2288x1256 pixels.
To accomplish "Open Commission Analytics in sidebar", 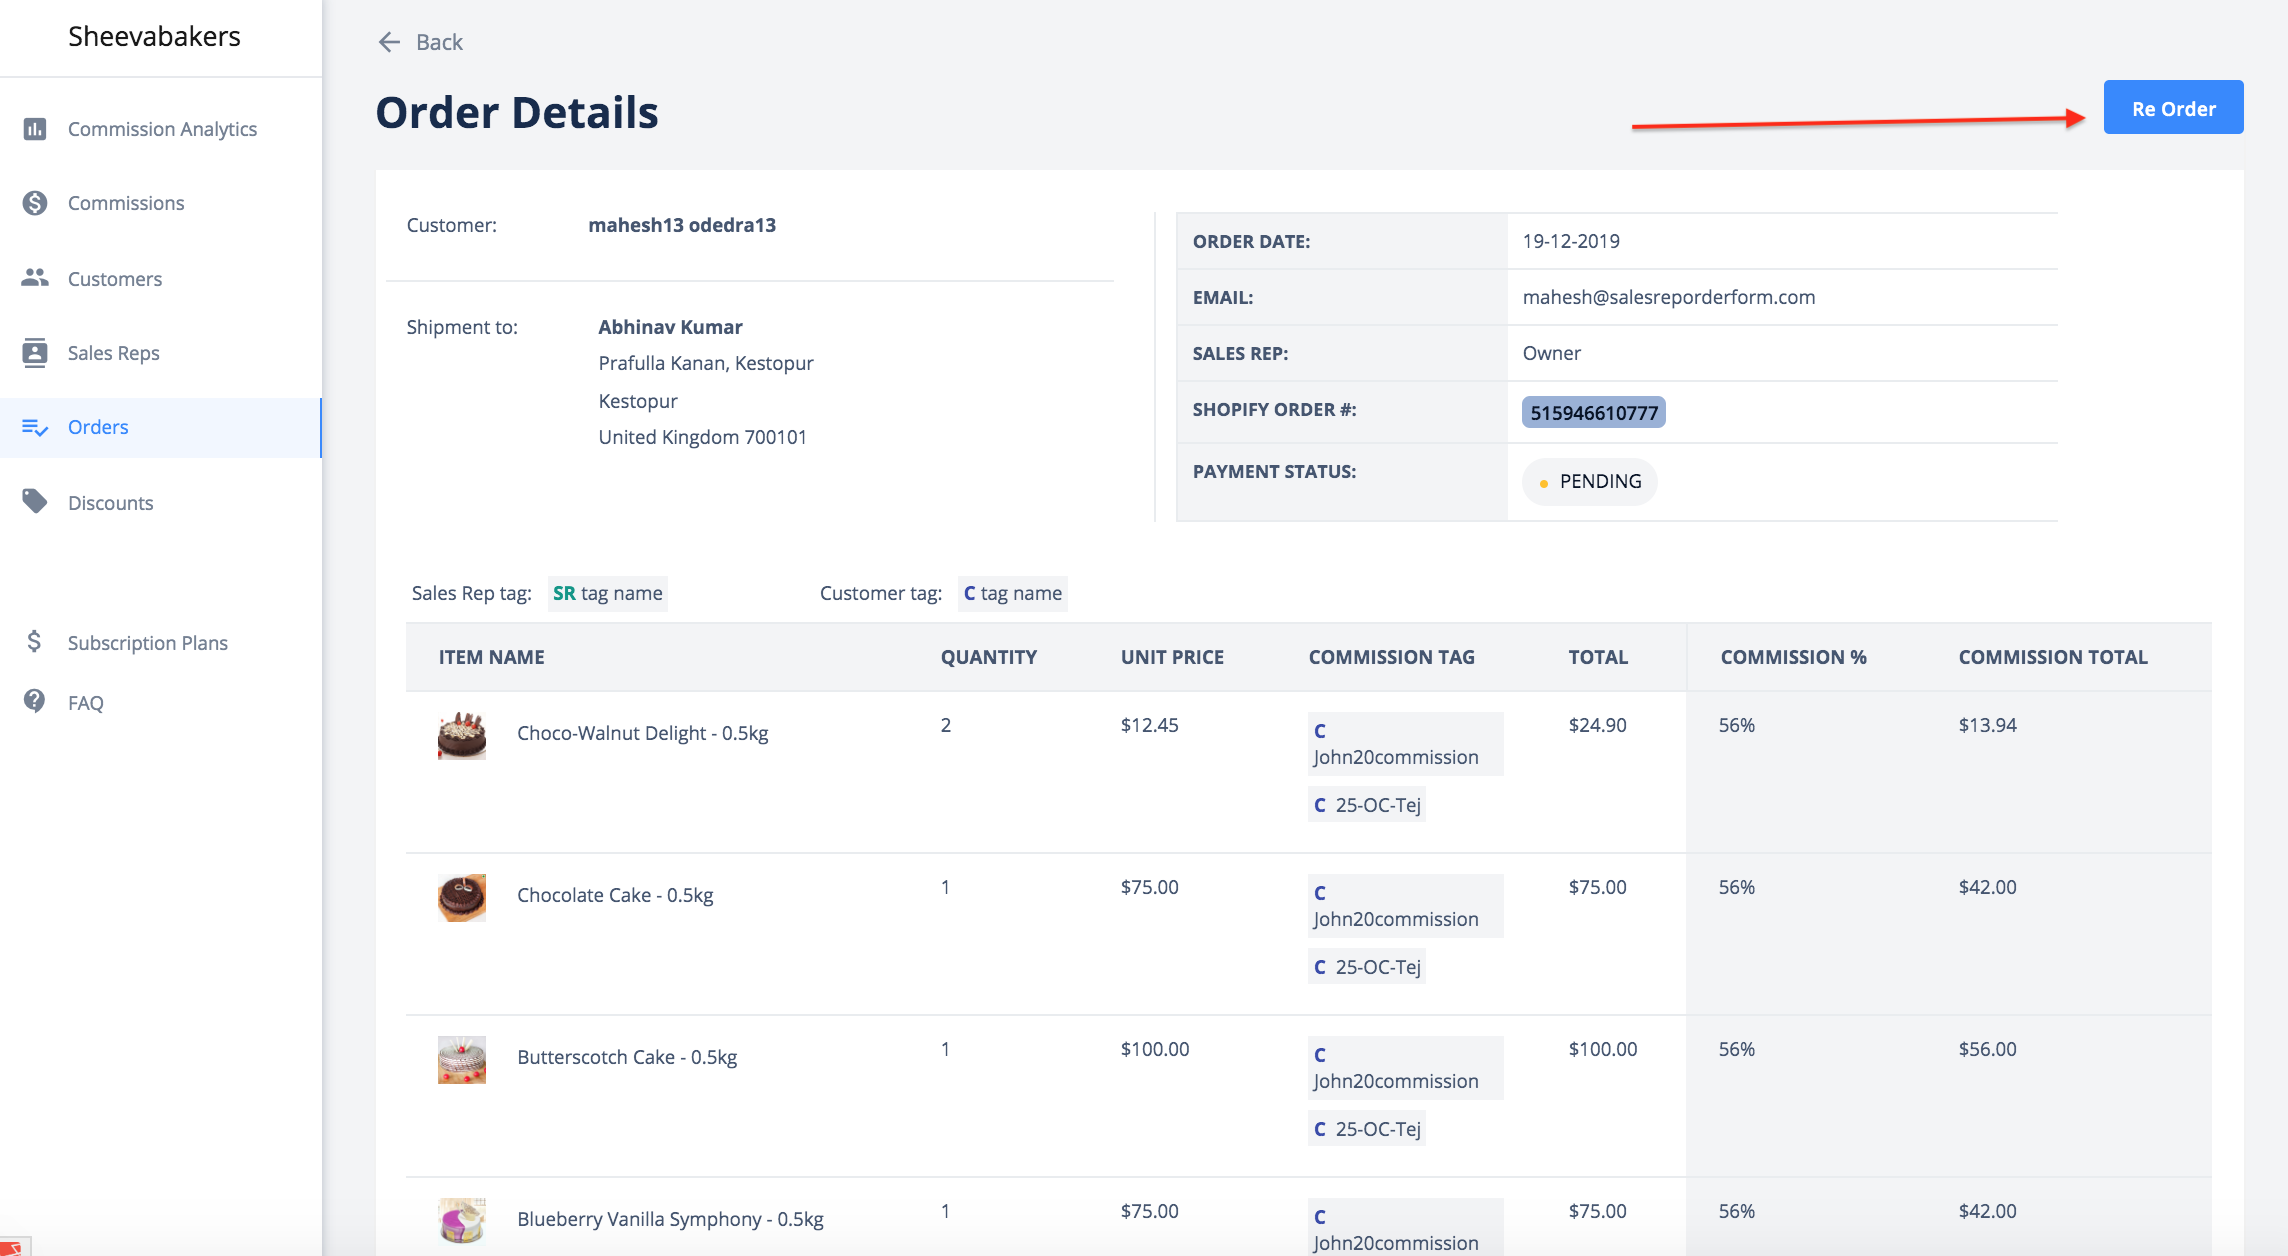I will tap(162, 129).
